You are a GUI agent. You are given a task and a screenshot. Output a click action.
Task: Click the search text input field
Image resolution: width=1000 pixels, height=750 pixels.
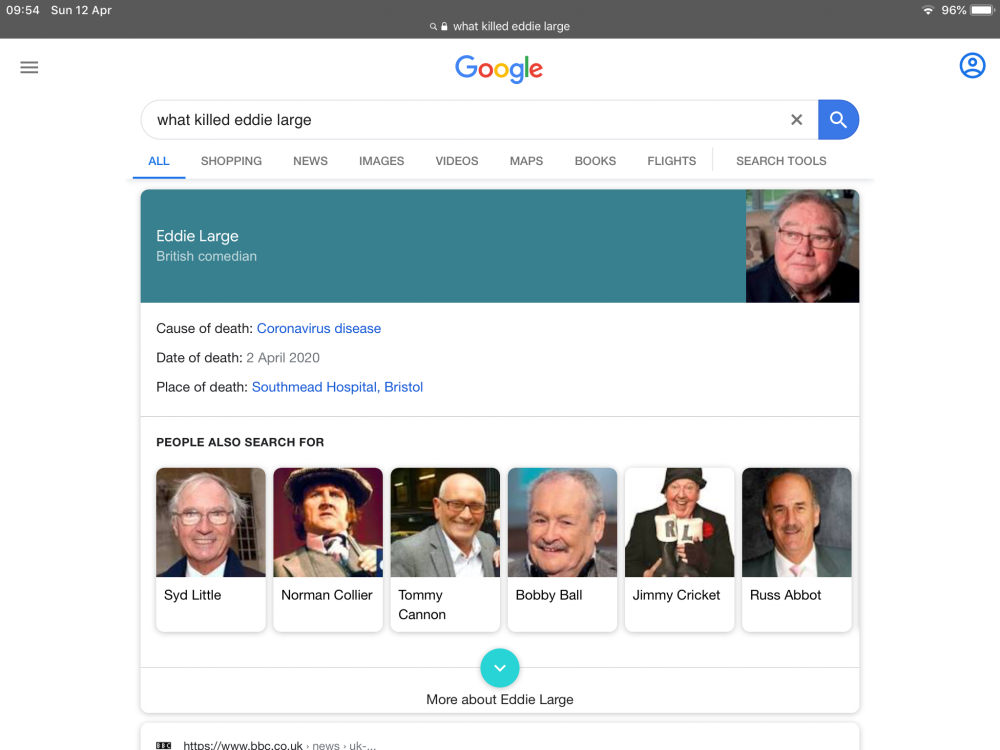[464, 120]
